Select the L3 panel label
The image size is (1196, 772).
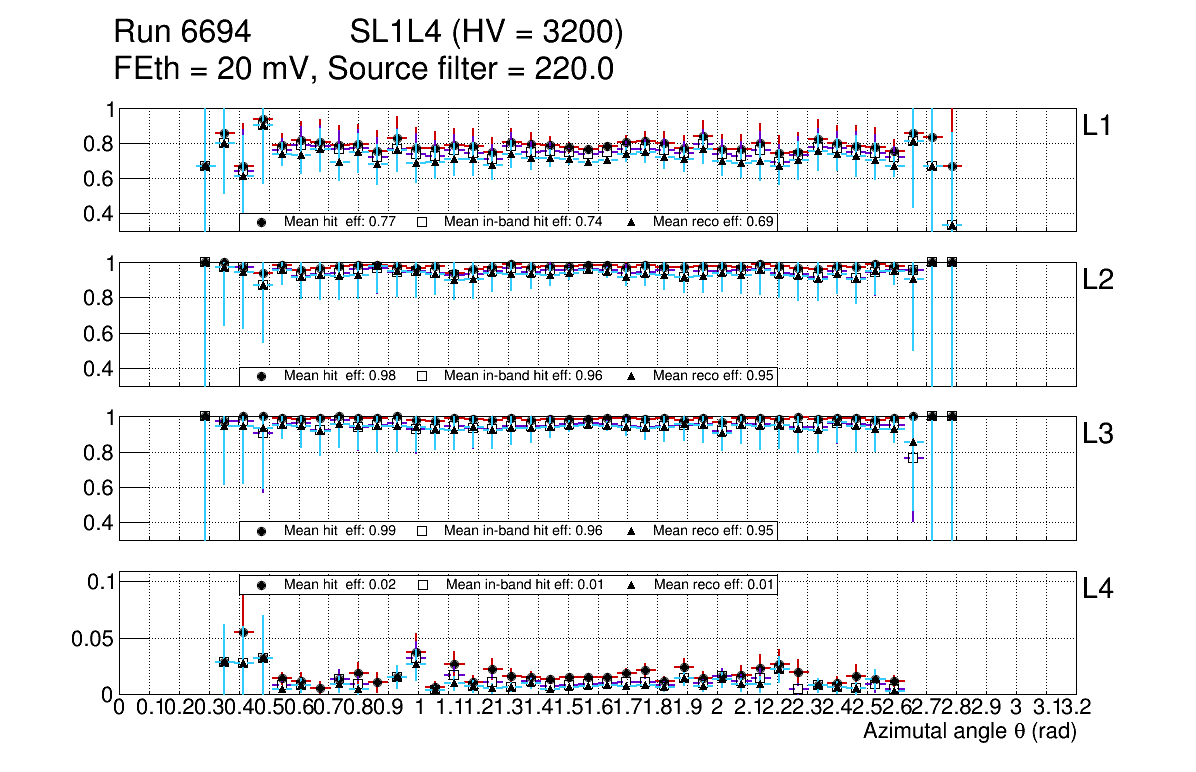pos(1098,435)
